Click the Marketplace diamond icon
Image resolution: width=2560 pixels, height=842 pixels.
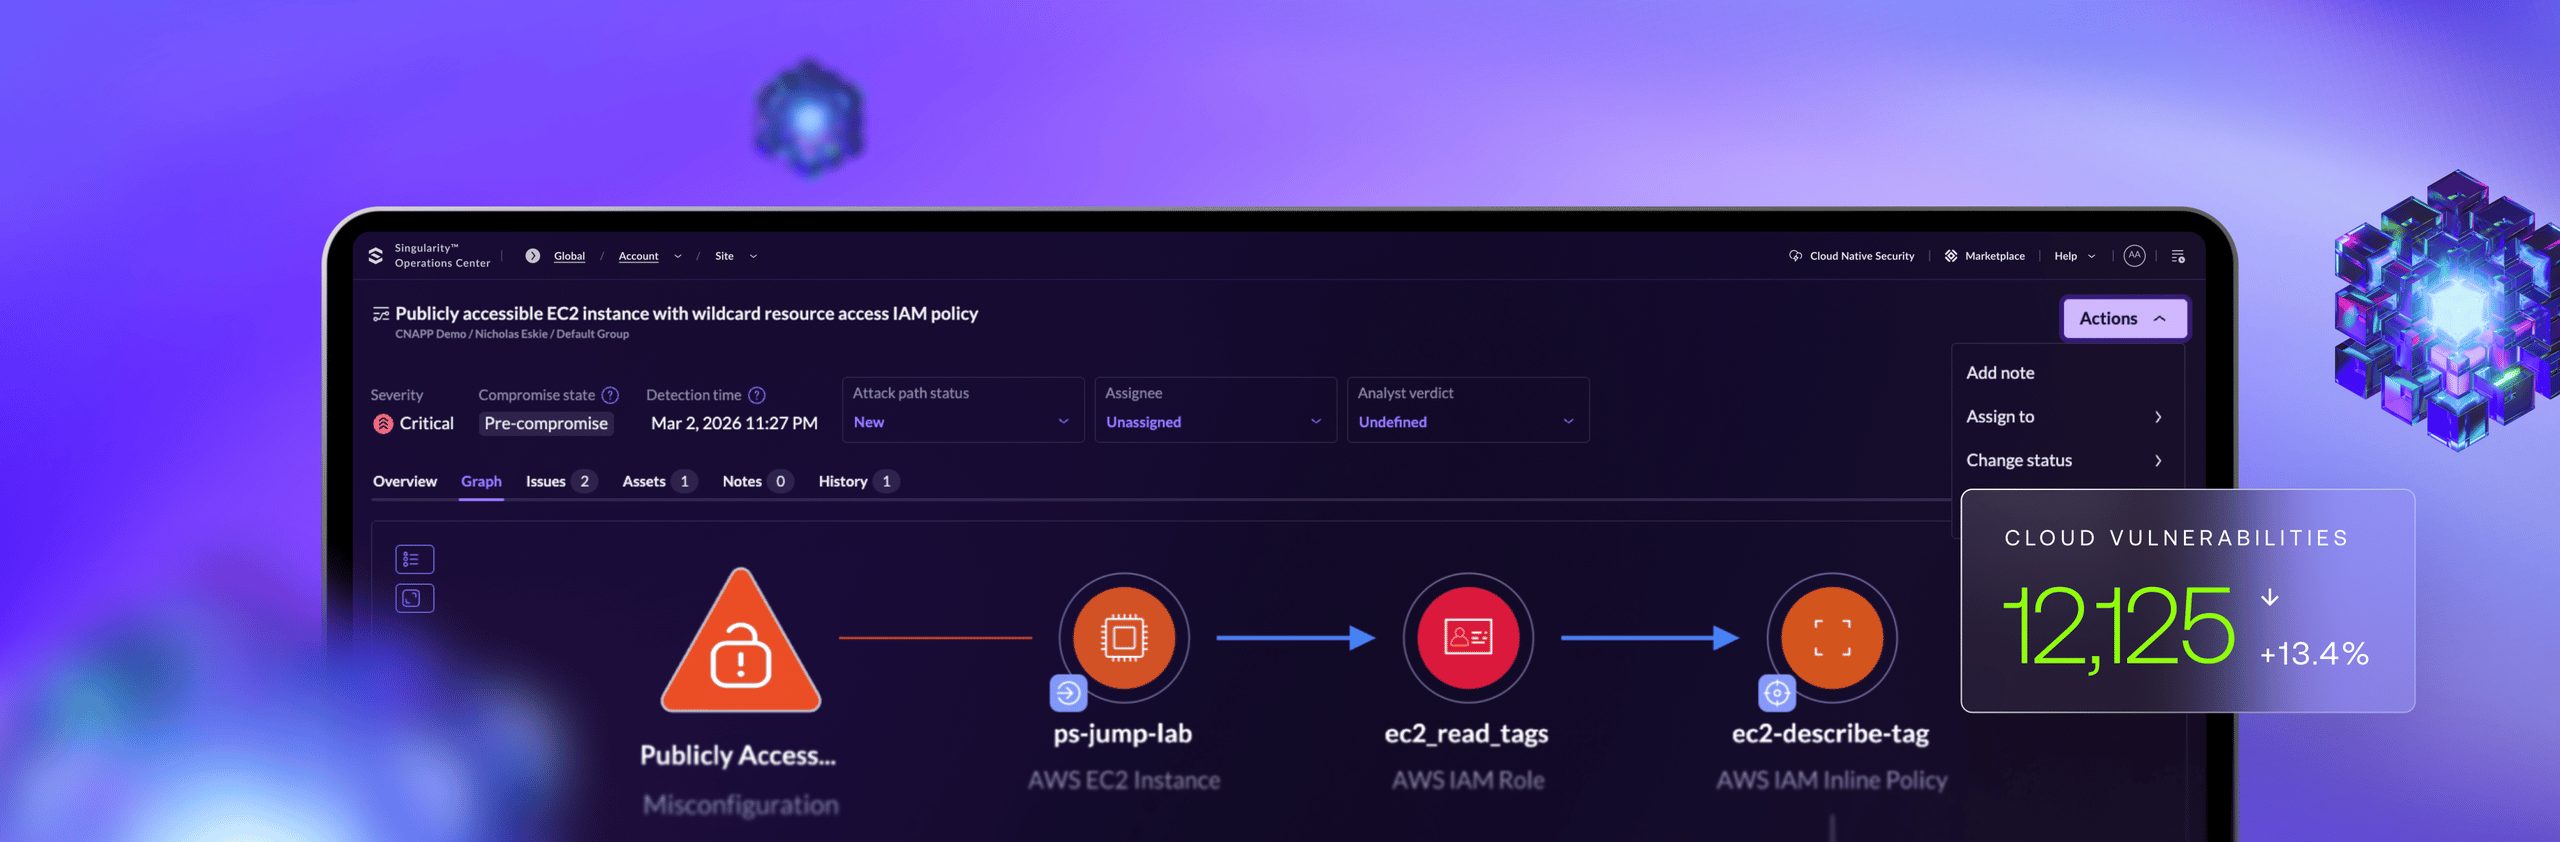click(1951, 256)
